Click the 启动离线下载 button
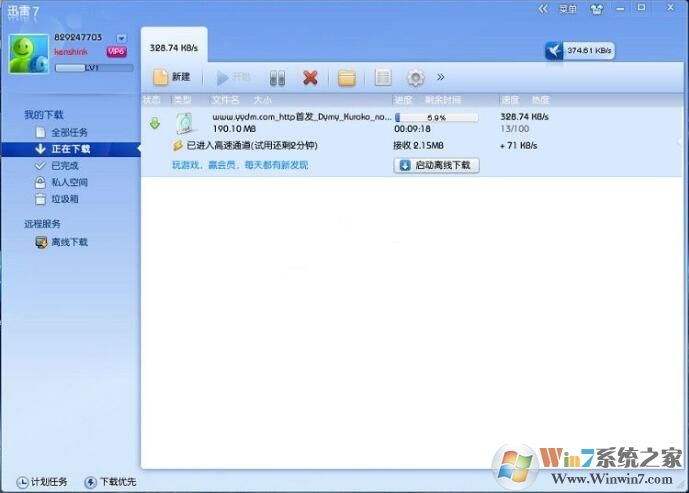689x493 pixels. tap(437, 165)
